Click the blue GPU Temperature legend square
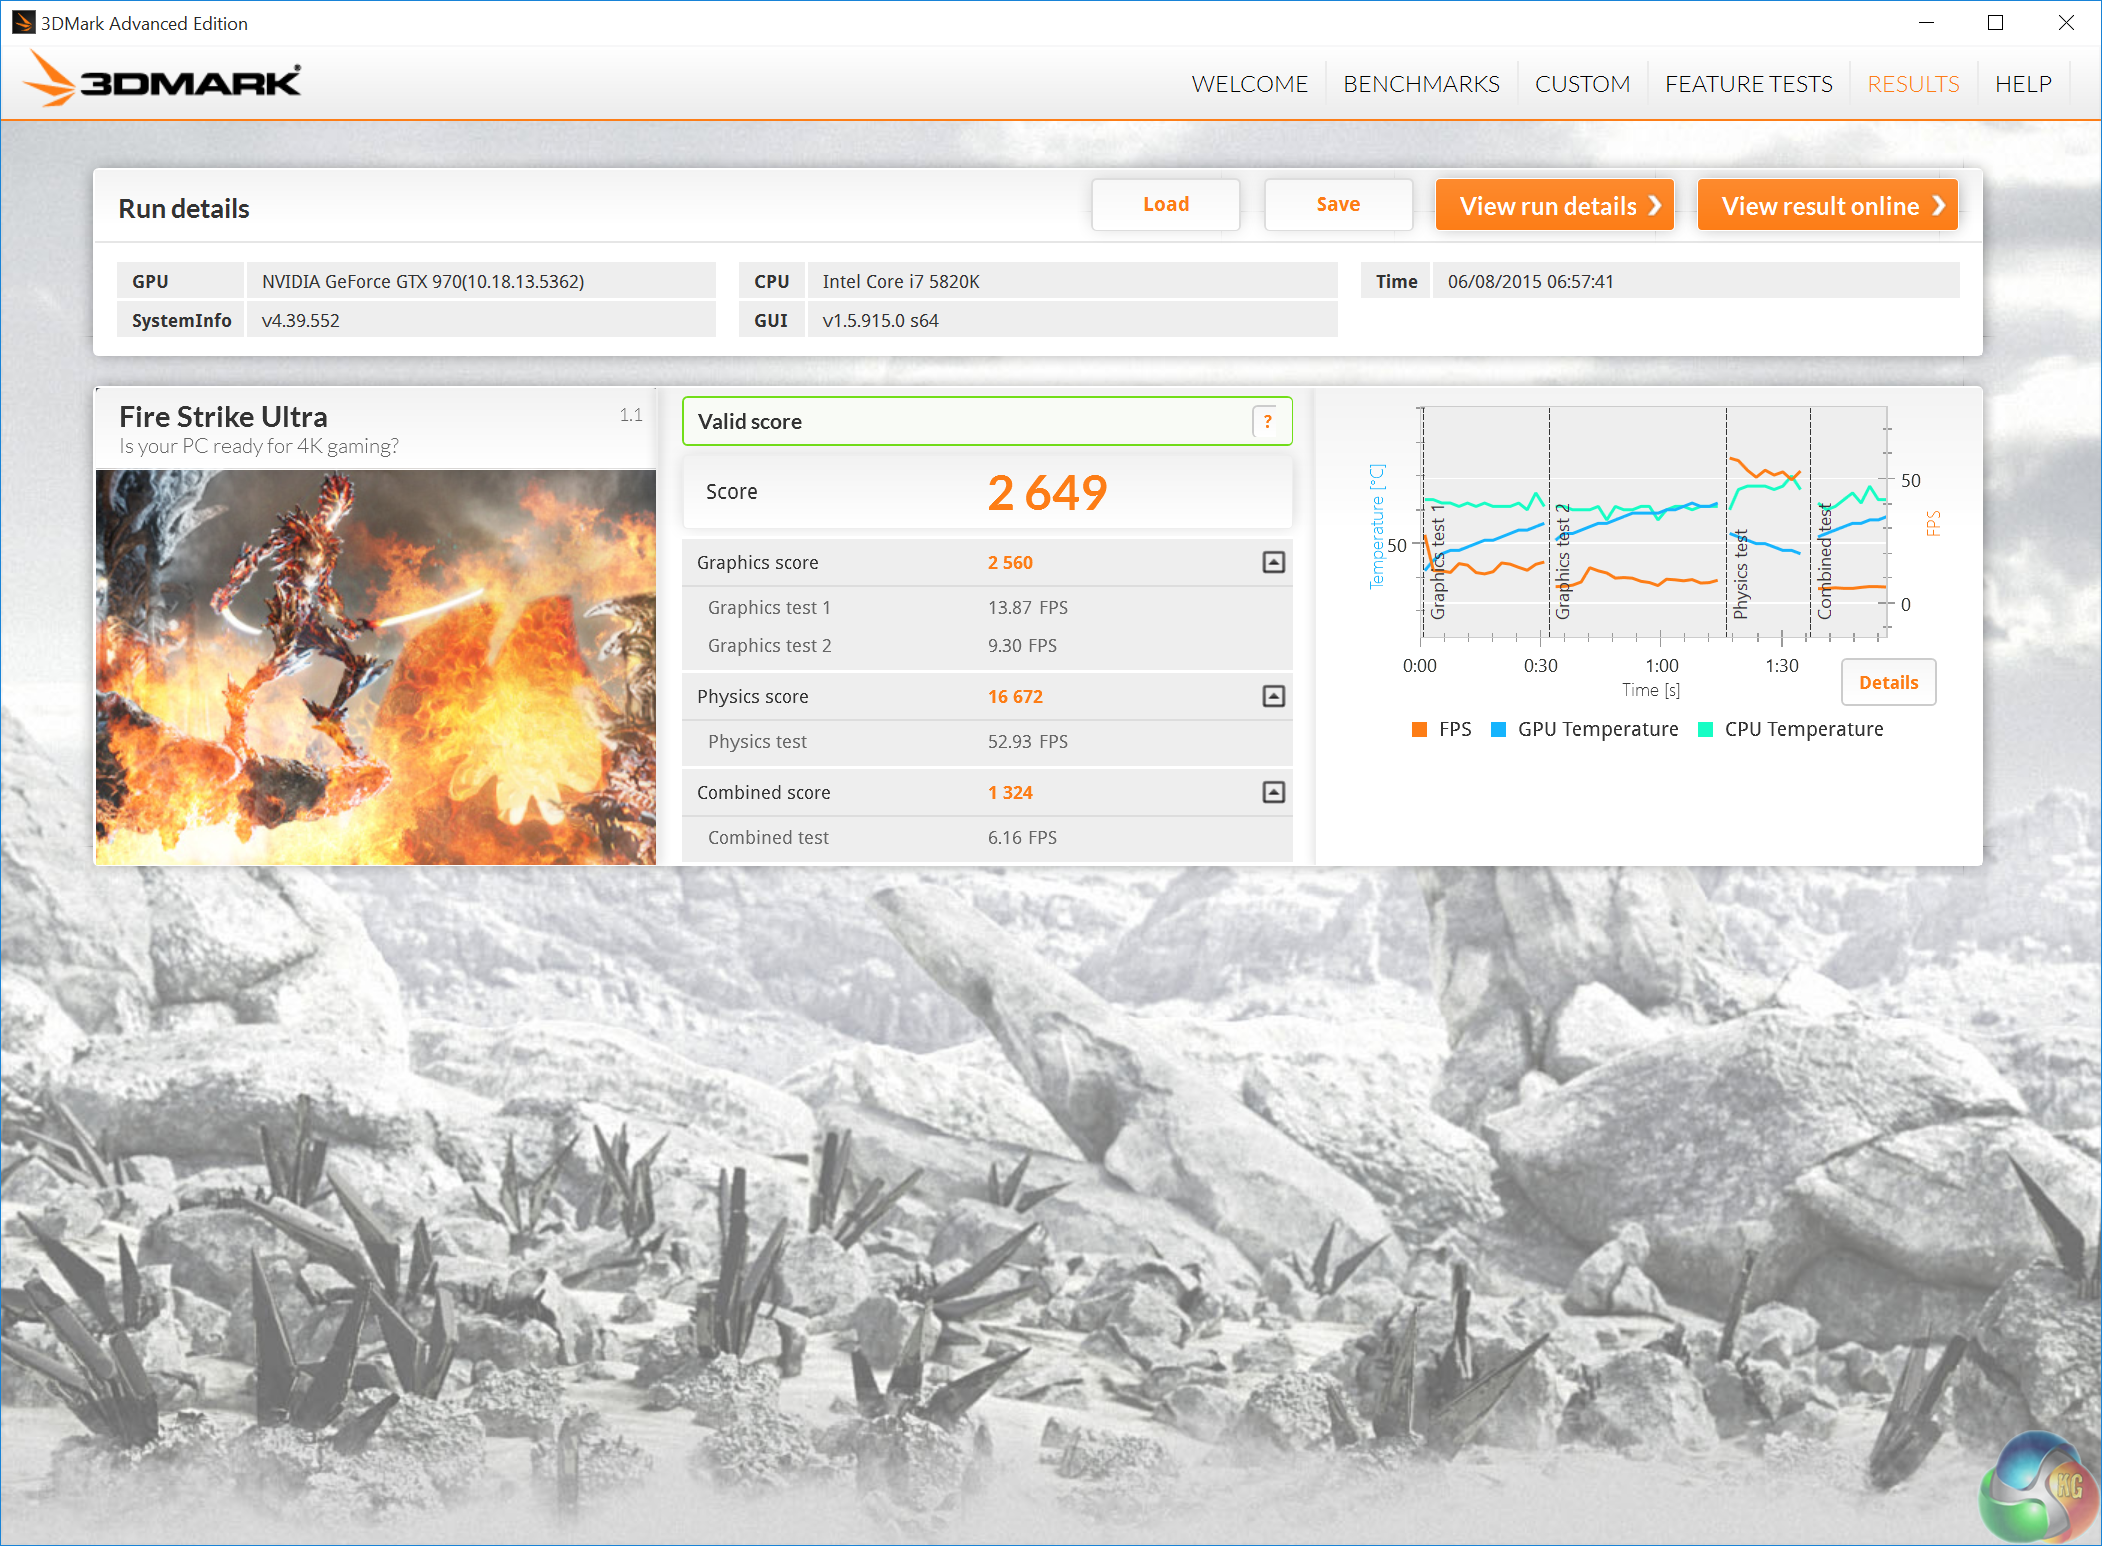The width and height of the screenshot is (2102, 1546). coord(1498,729)
